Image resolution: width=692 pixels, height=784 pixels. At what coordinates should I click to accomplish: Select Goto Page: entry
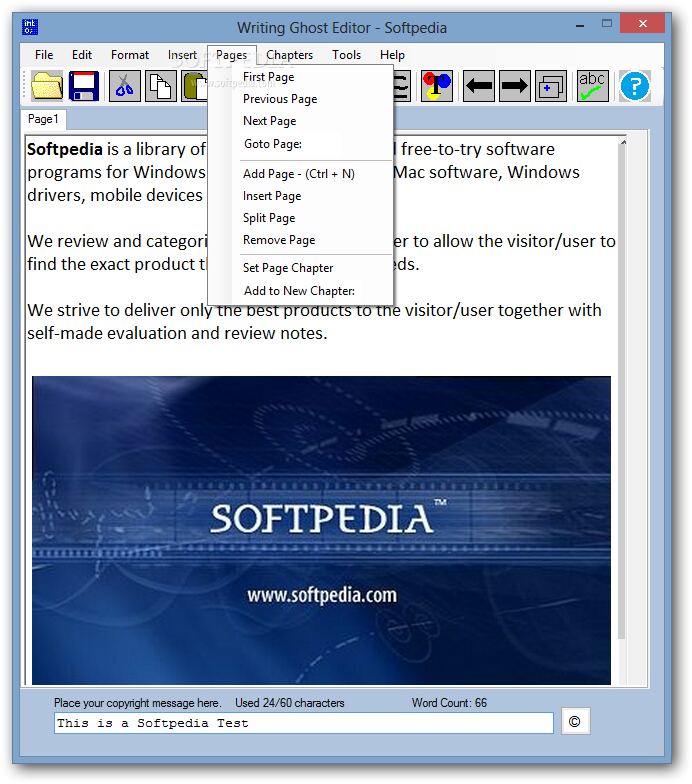point(300,144)
